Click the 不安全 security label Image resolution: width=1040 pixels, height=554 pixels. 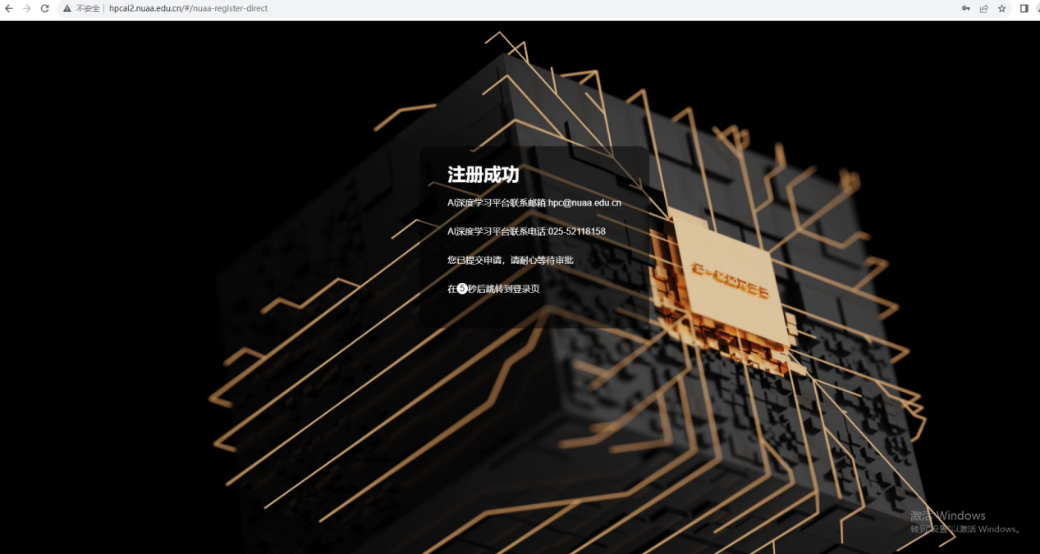click(88, 8)
